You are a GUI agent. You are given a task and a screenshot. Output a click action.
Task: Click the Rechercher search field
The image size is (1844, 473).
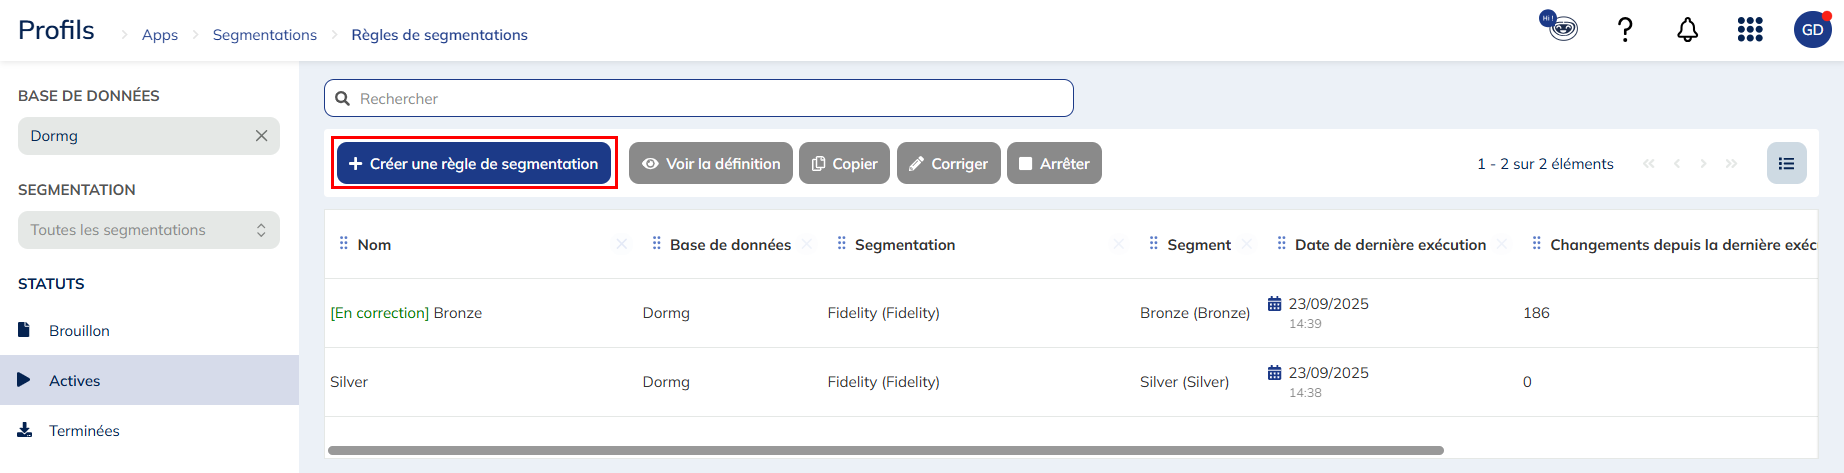(x=700, y=99)
